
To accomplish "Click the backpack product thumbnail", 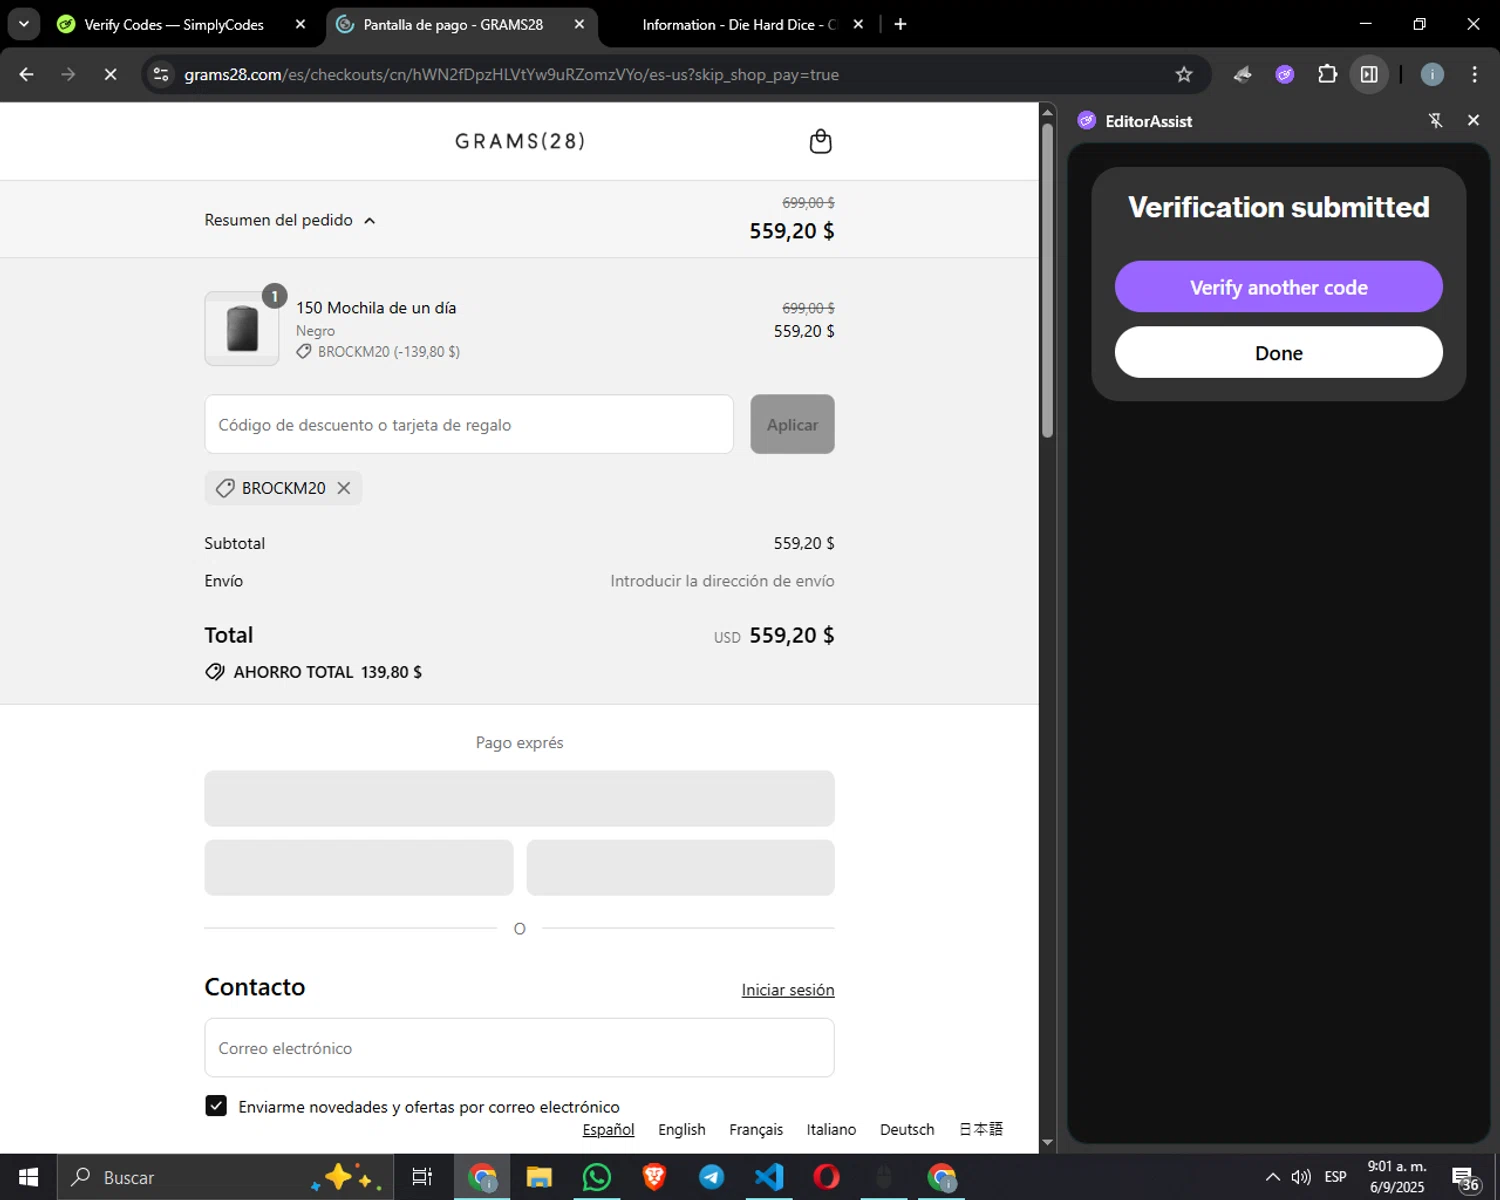I will (x=242, y=329).
